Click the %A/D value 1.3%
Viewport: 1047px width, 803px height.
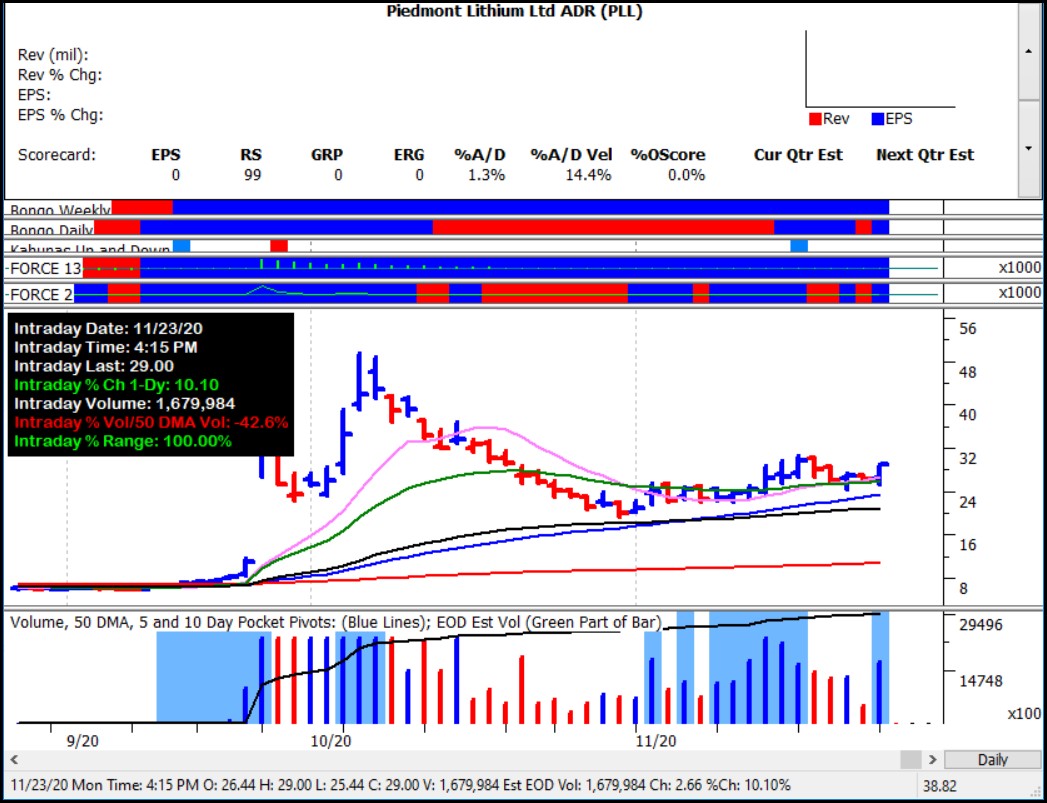(486, 175)
